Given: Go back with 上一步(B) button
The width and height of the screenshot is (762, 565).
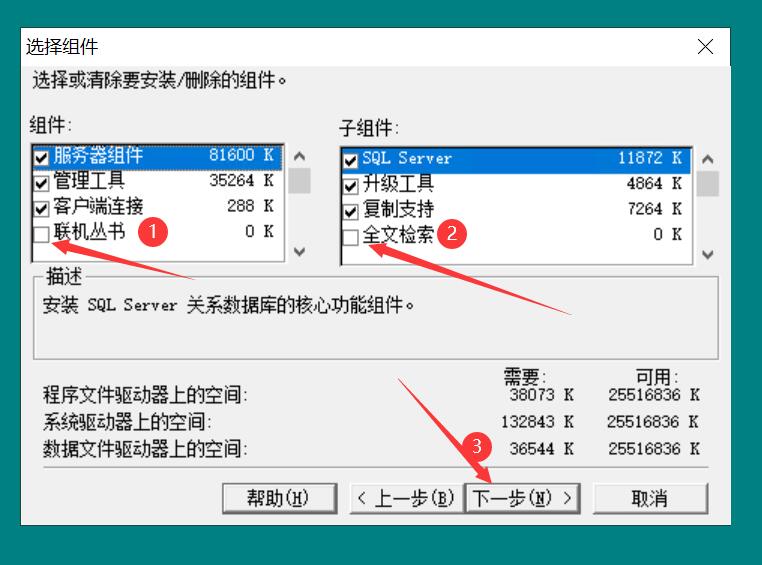Looking at the screenshot, I should [406, 498].
